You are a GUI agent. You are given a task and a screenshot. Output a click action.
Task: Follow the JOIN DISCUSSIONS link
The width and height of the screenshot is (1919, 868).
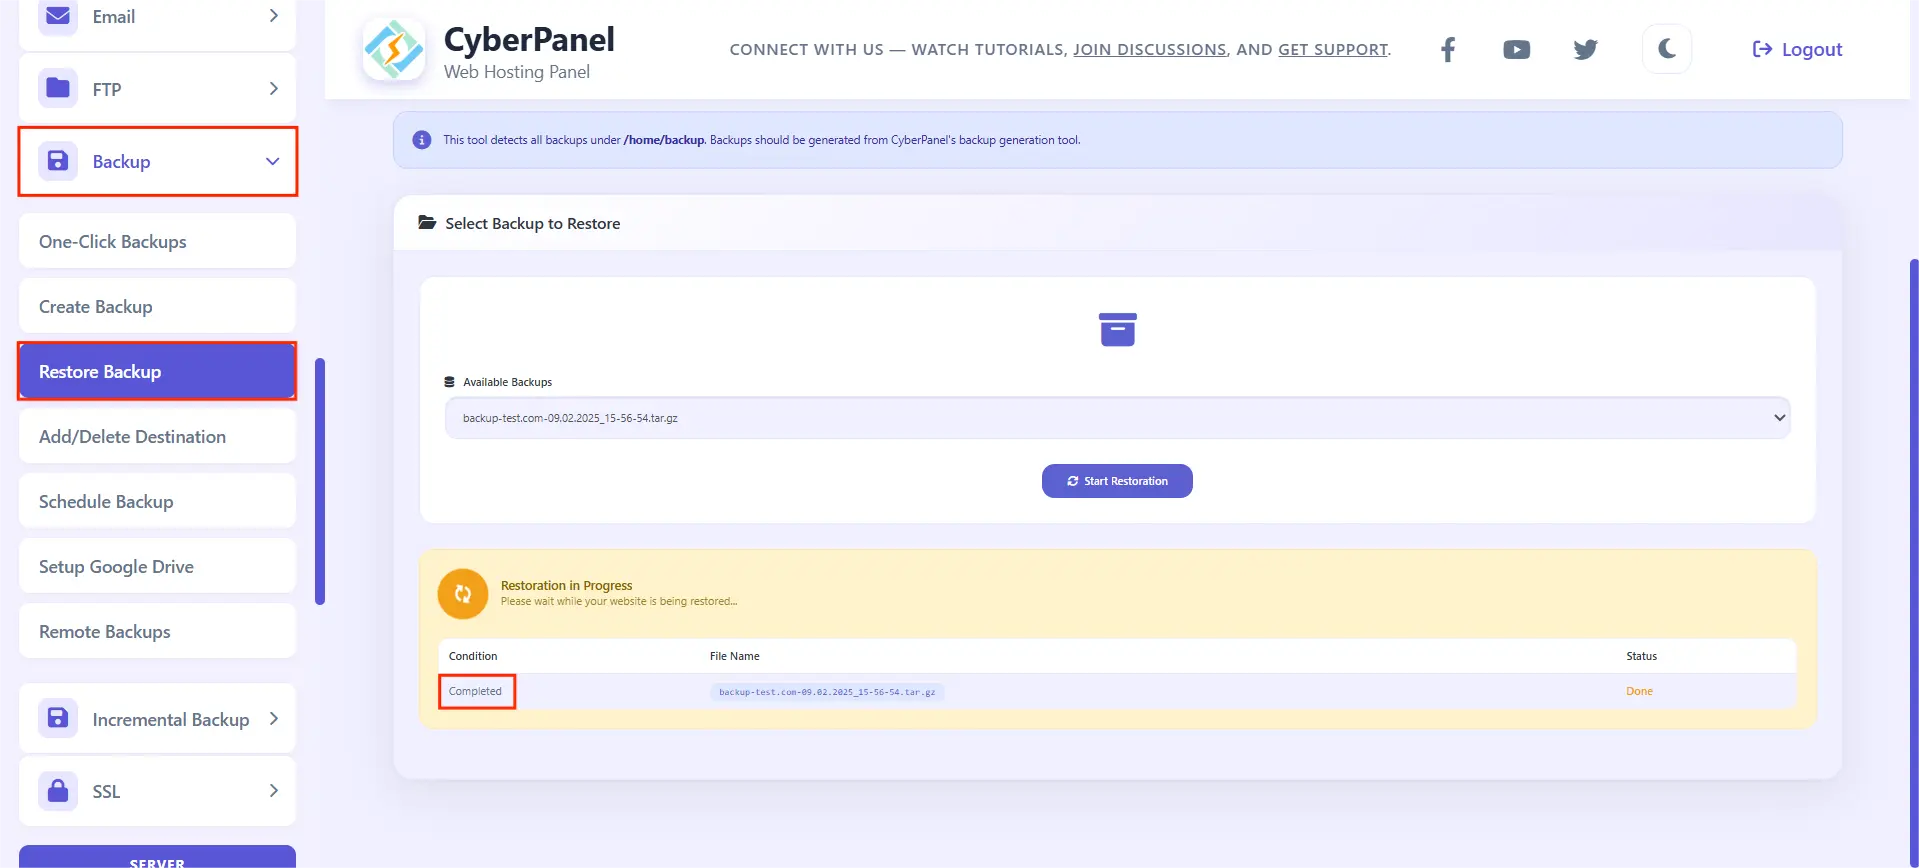tap(1150, 50)
